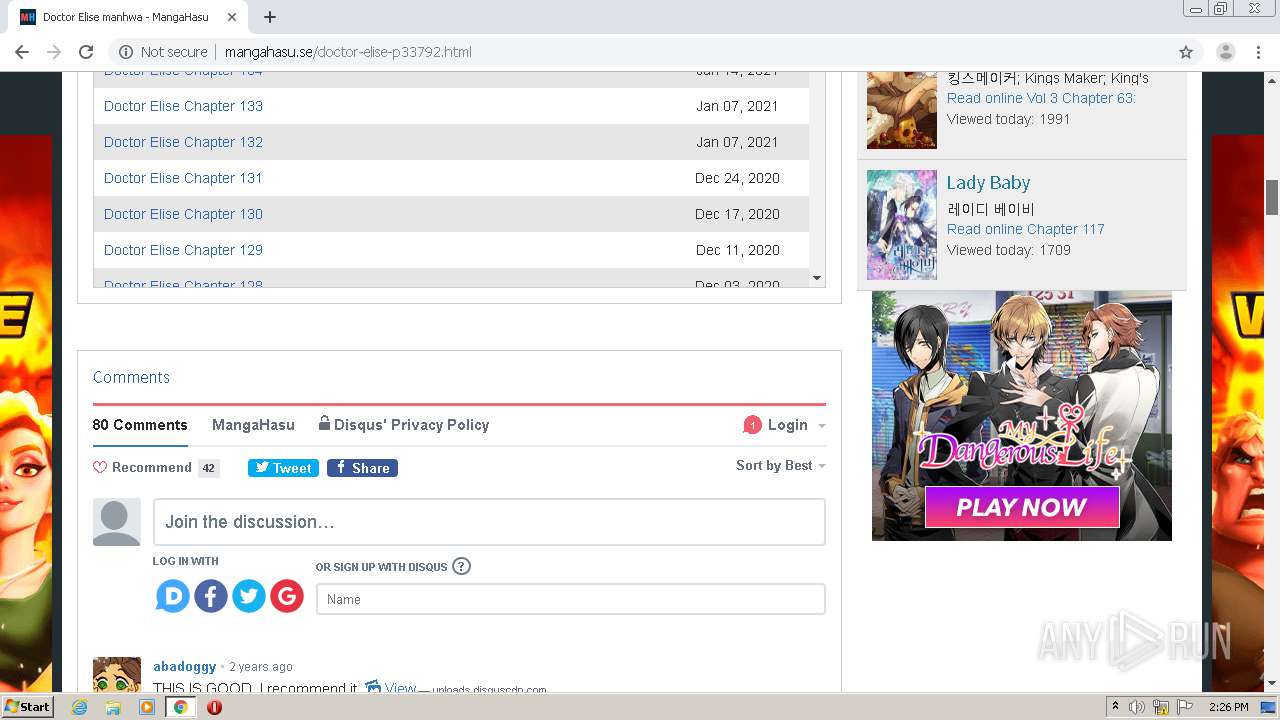This screenshot has height=720, width=1280.
Task: Click the 42 recommend count badge
Action: [208, 468]
